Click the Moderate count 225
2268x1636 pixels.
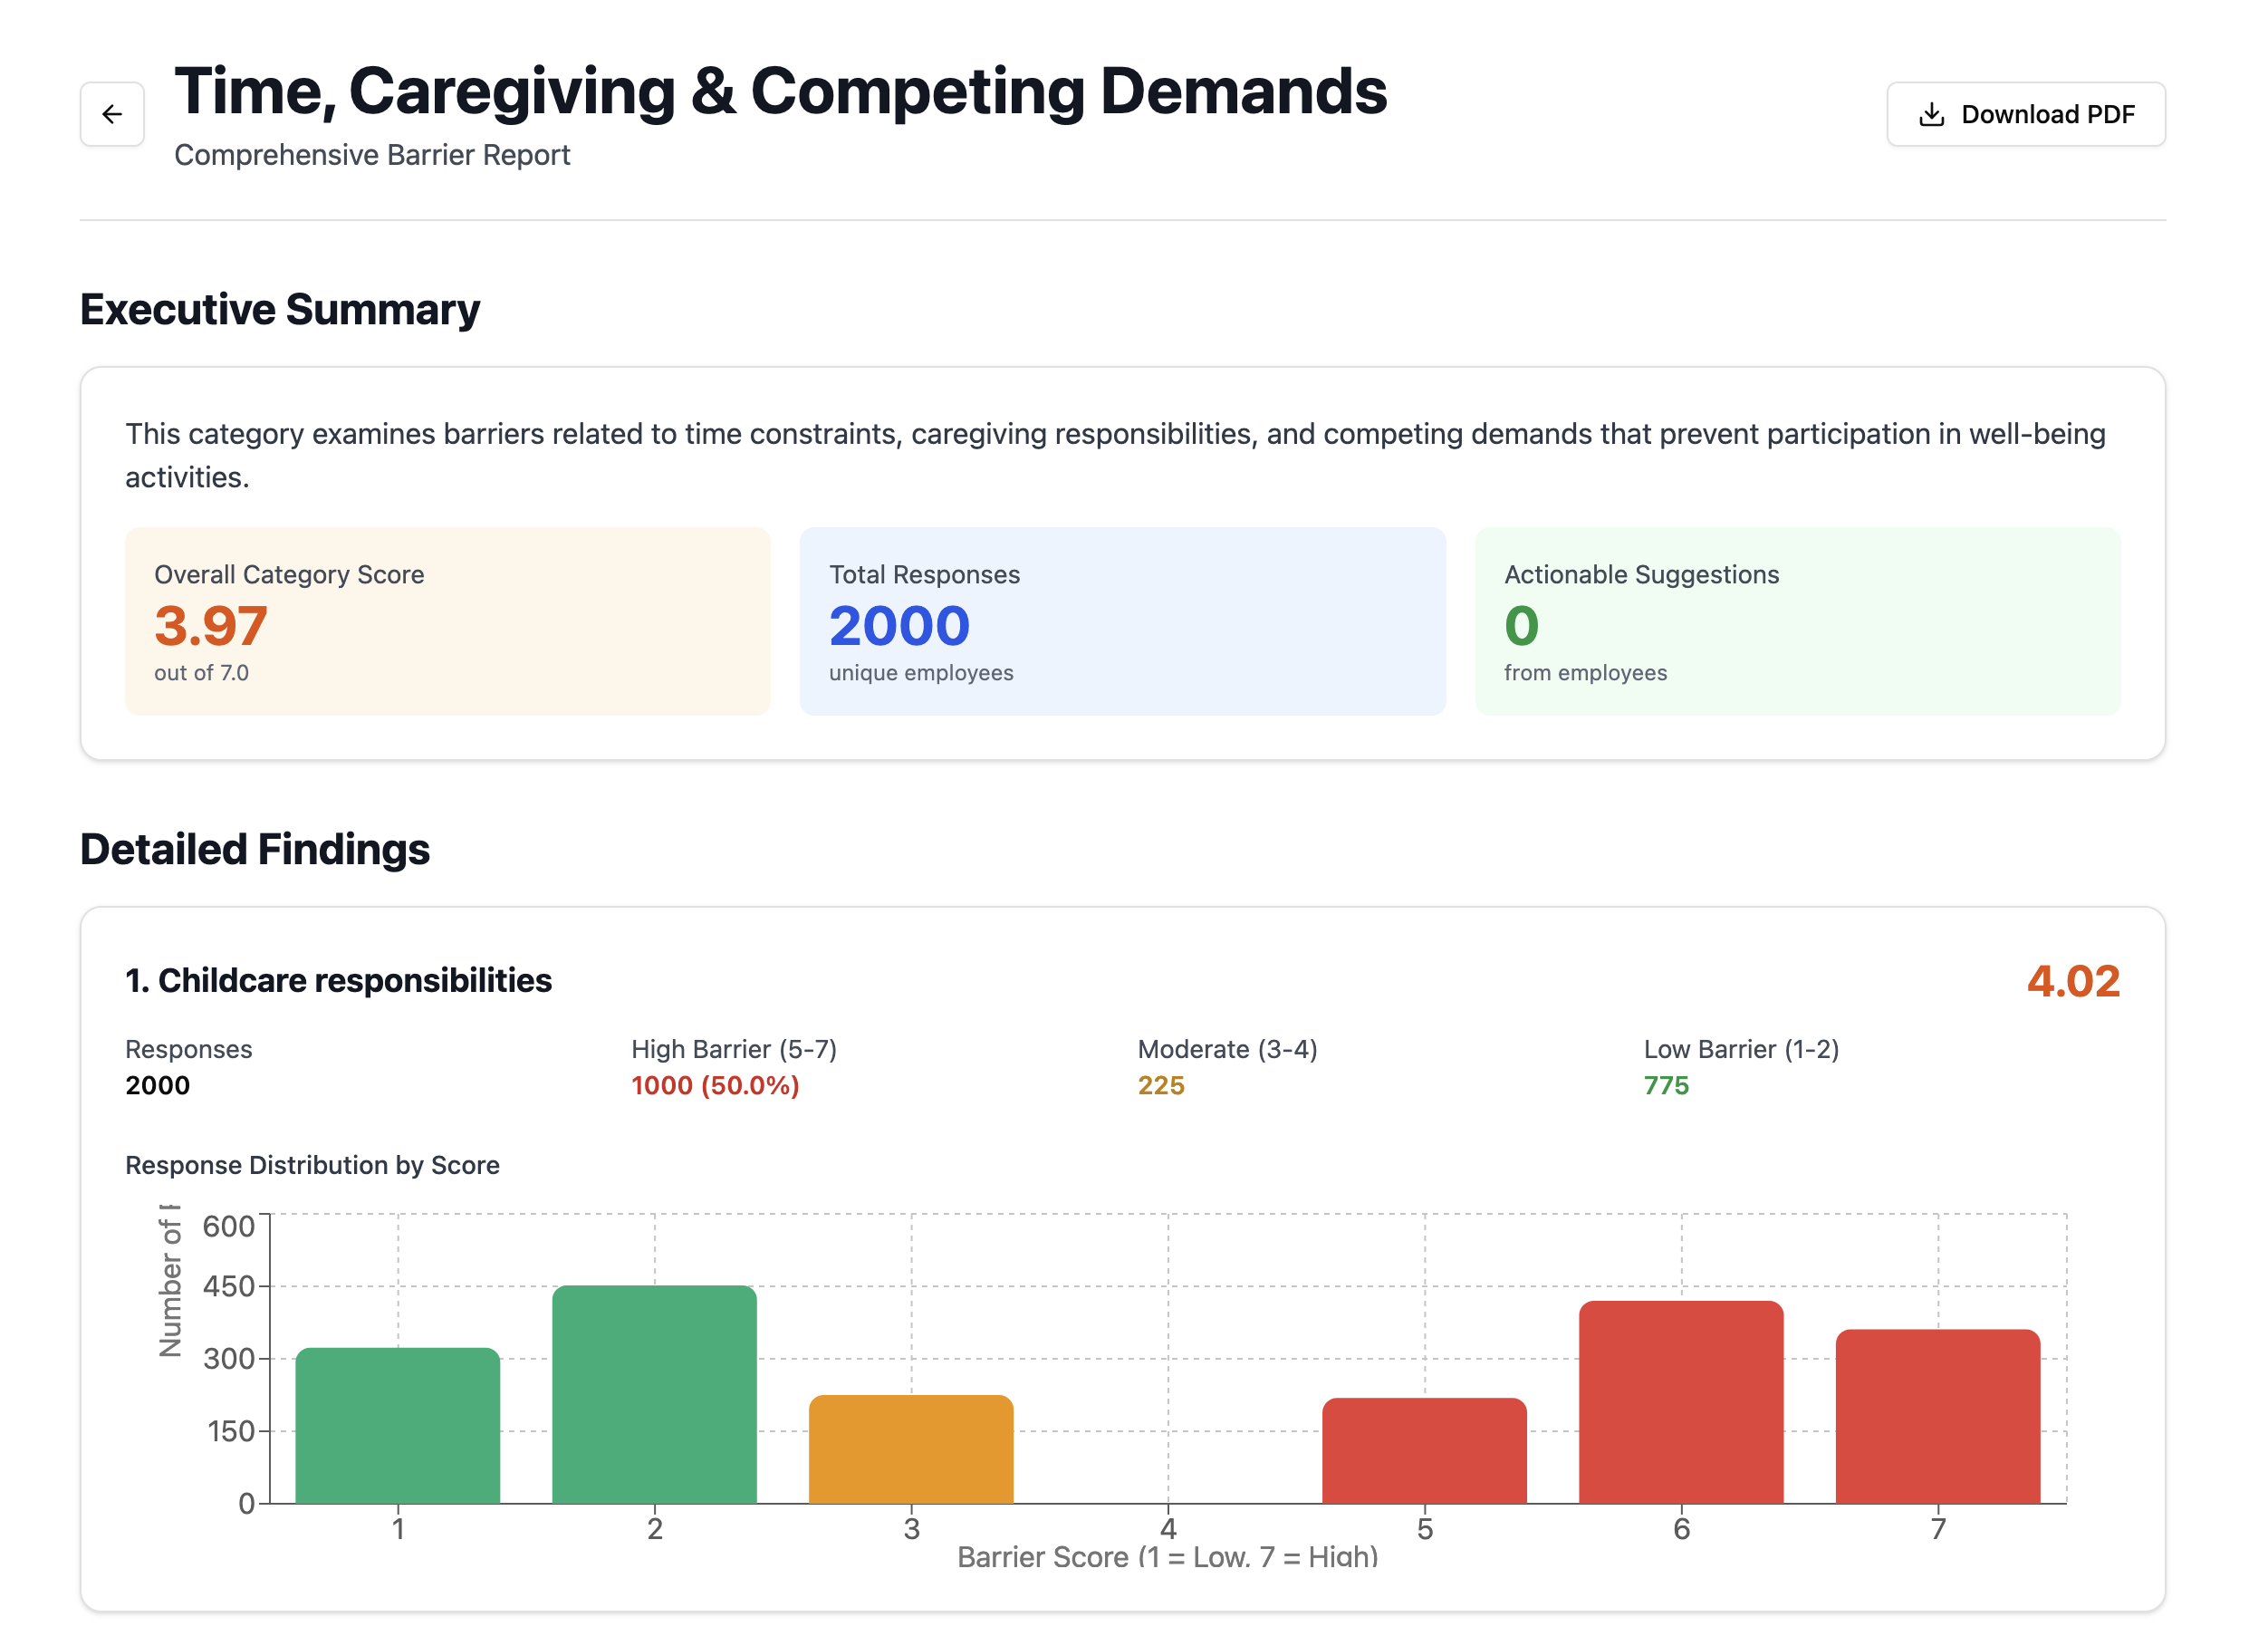pos(1160,1085)
